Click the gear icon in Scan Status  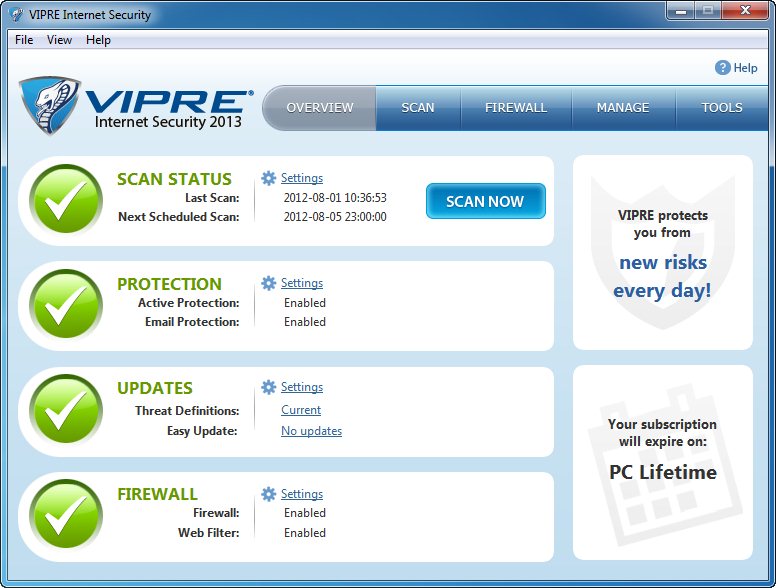click(268, 178)
